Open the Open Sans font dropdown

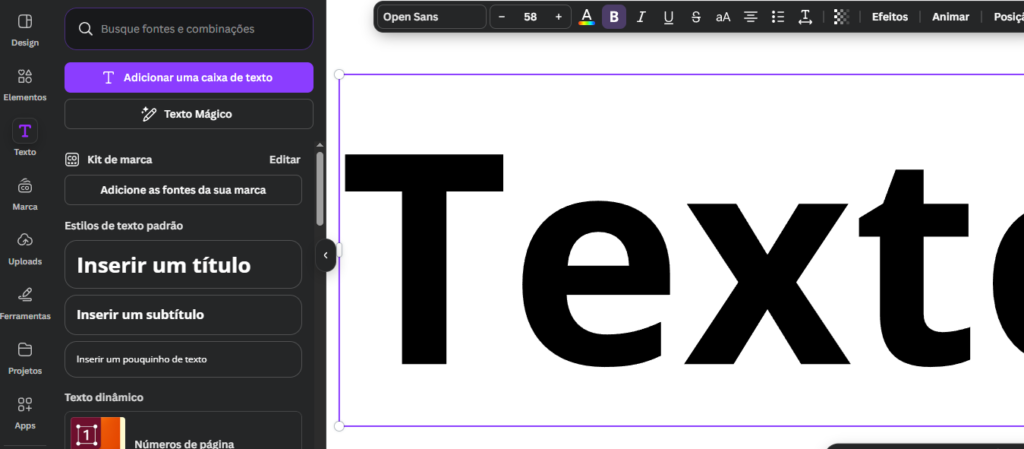click(431, 17)
